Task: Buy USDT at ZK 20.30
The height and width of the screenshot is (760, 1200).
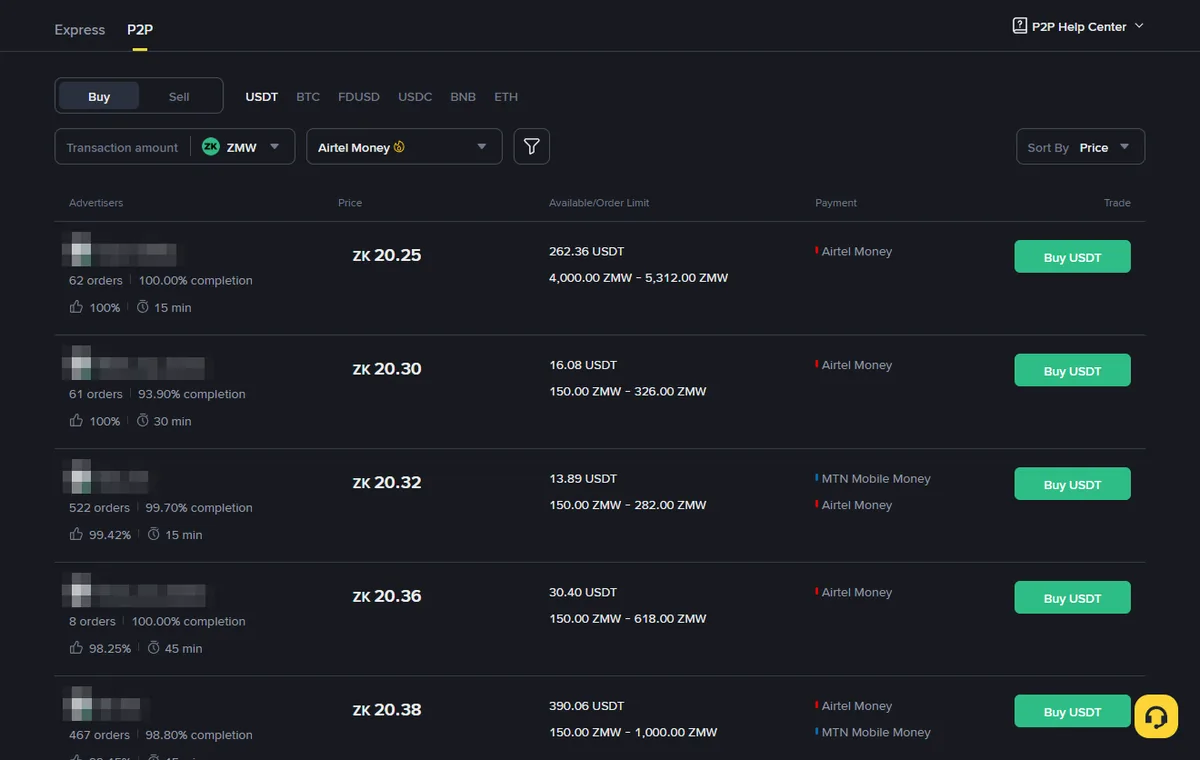Action: 1072,370
